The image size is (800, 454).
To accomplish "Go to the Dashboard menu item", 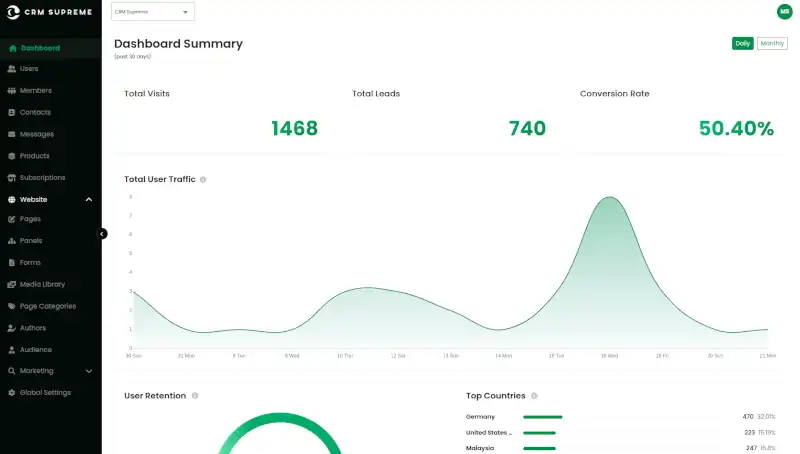I will (x=51, y=48).
